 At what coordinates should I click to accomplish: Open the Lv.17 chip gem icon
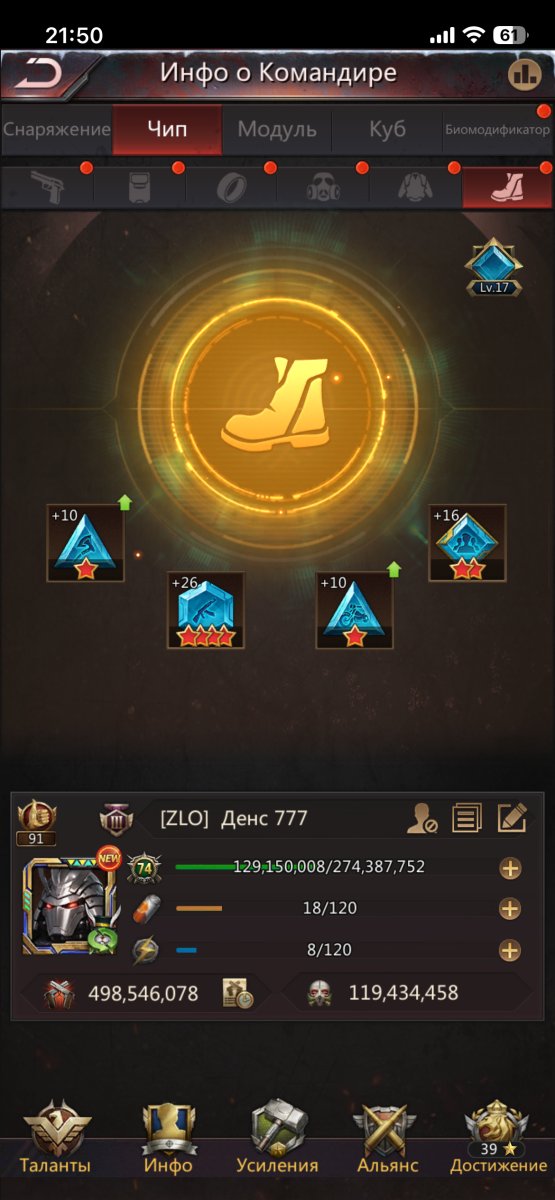493,267
